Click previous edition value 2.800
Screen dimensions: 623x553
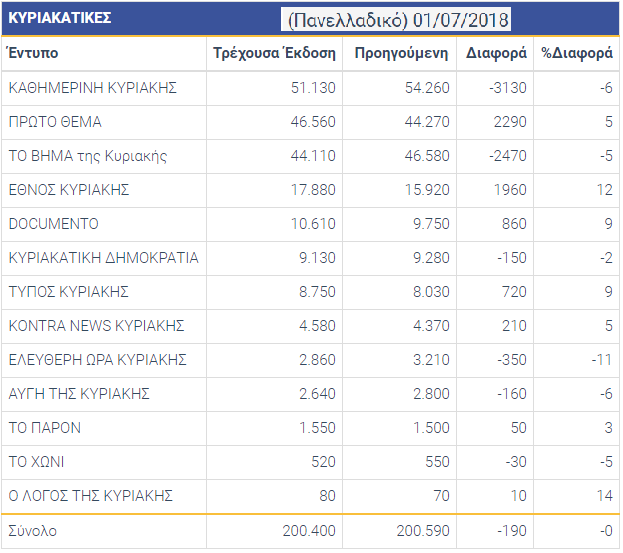tap(431, 394)
